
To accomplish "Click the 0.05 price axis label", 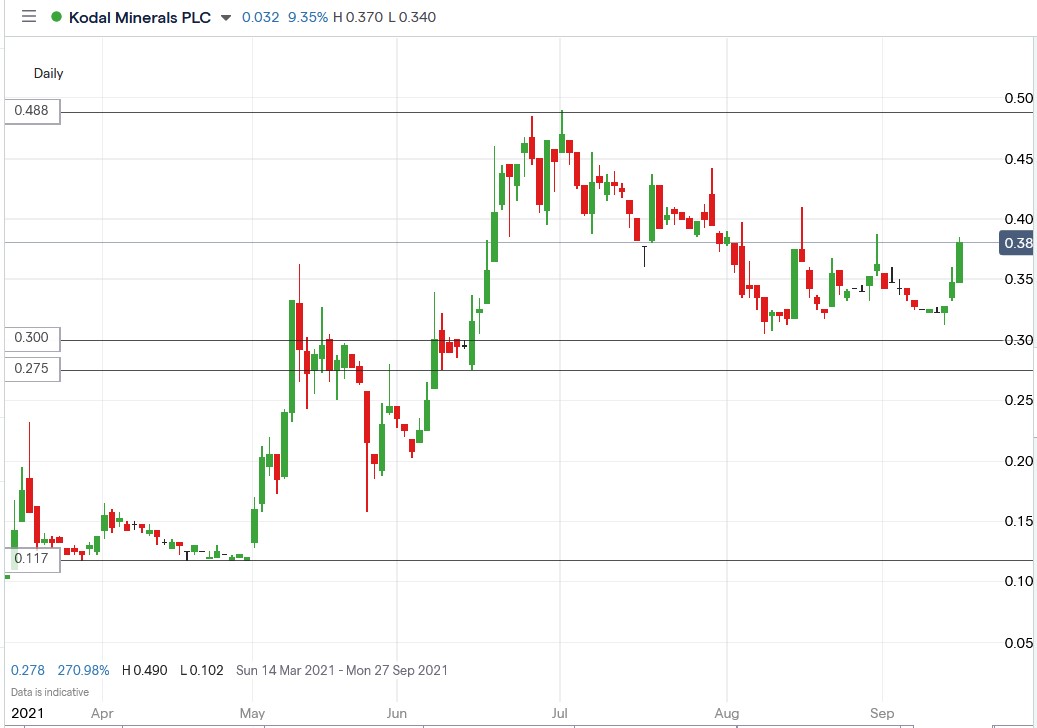I will click(x=1018, y=643).
